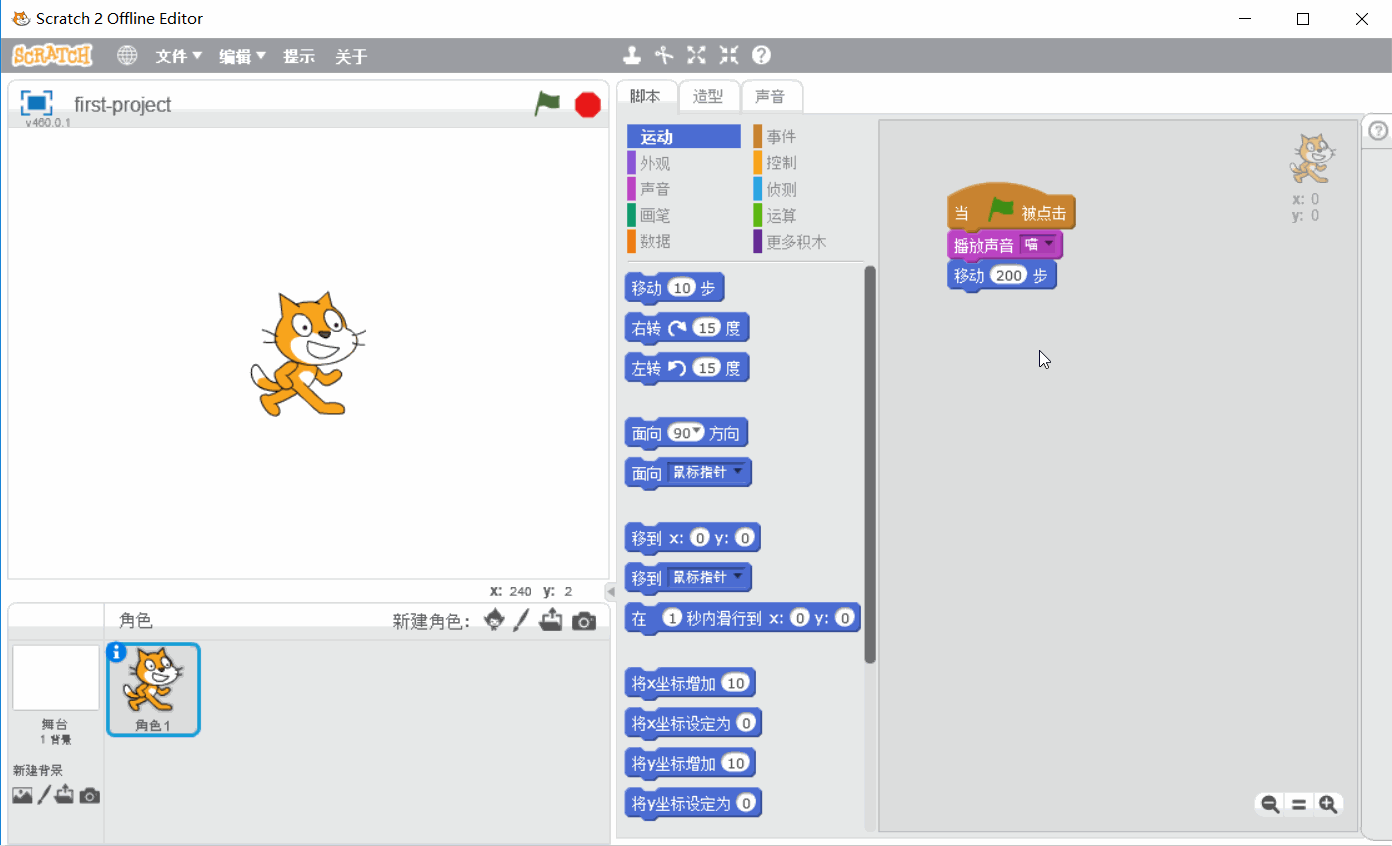Image resolution: width=1392 pixels, height=846 pixels.
Task: Select the Duplicate stamp tool
Action: point(632,55)
